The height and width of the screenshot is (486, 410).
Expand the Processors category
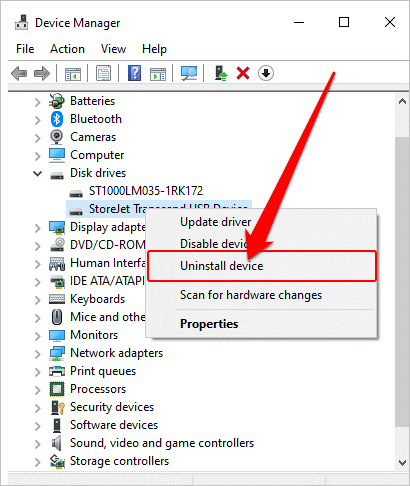(37, 390)
